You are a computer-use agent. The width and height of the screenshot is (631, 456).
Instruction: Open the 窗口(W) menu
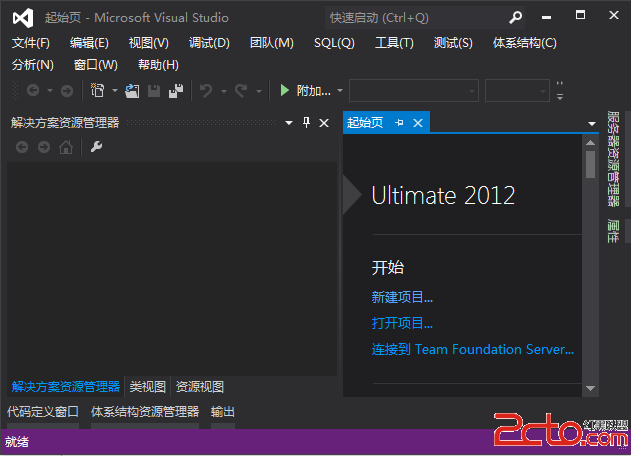coord(96,64)
